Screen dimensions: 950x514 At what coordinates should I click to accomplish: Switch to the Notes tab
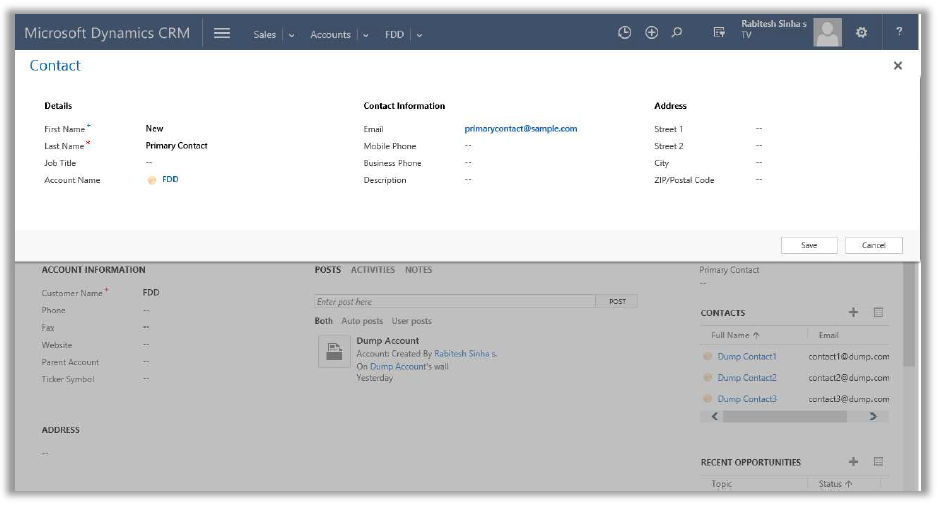point(418,270)
